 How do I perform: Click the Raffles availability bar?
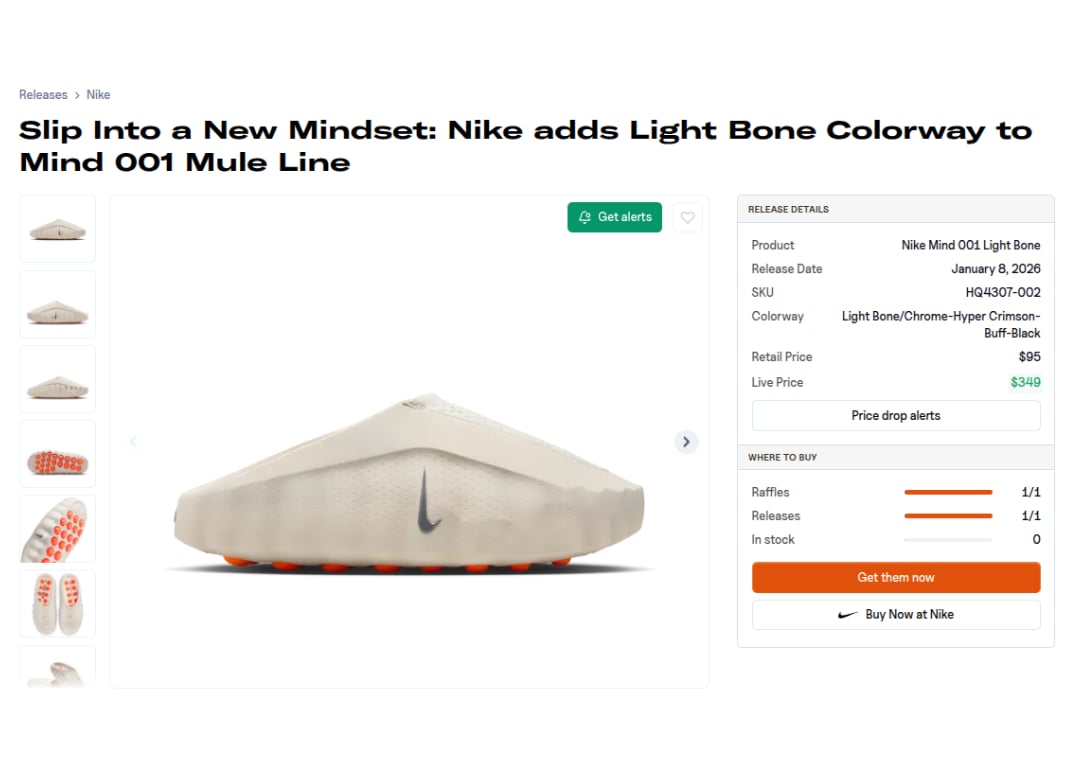click(x=948, y=492)
